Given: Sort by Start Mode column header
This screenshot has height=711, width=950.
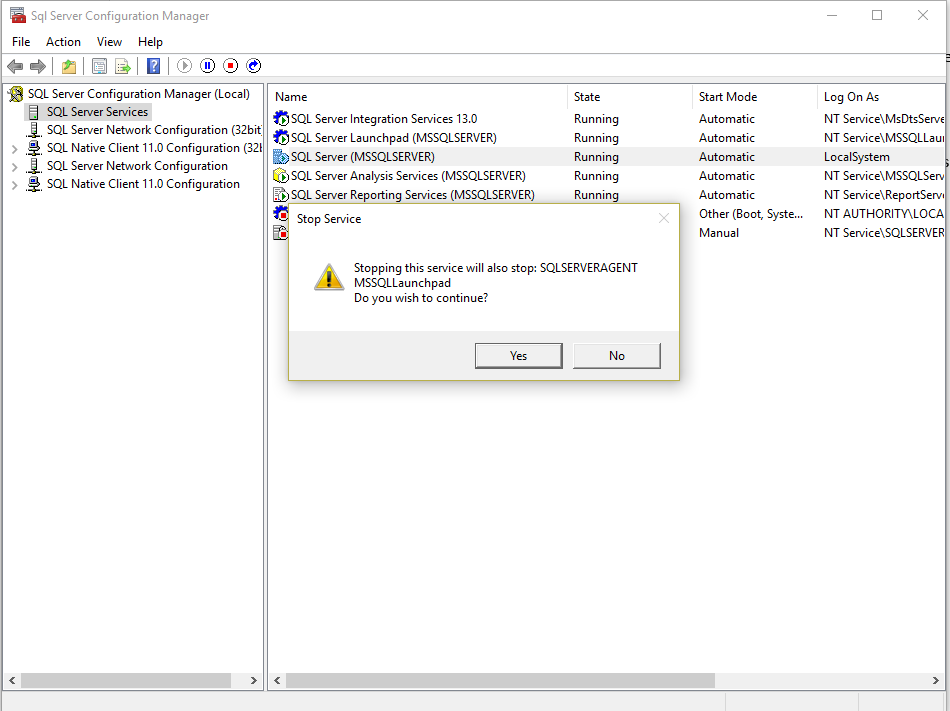Looking at the screenshot, I should pos(754,97).
